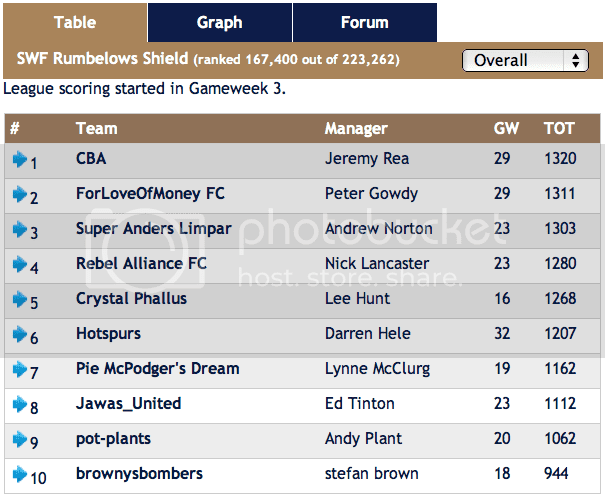Open Pie McPodger's Dream team link
This screenshot has width=605, height=502.
click(x=157, y=368)
